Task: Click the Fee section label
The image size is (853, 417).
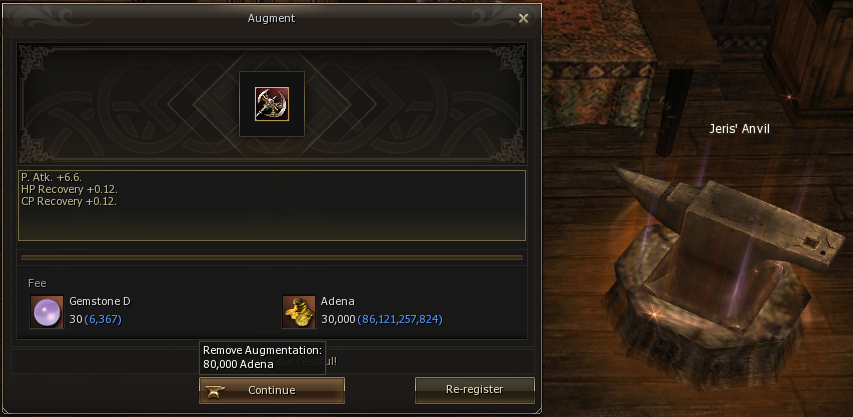Action: pos(38,283)
